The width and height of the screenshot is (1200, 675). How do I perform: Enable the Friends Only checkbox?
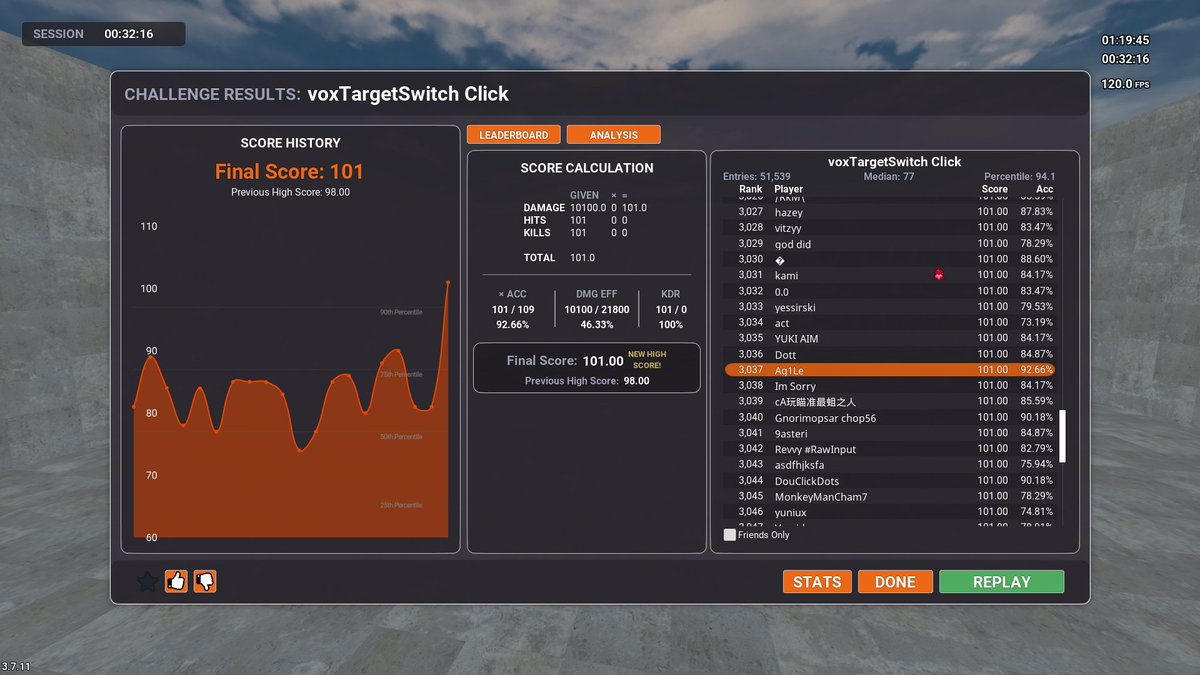[x=730, y=535]
